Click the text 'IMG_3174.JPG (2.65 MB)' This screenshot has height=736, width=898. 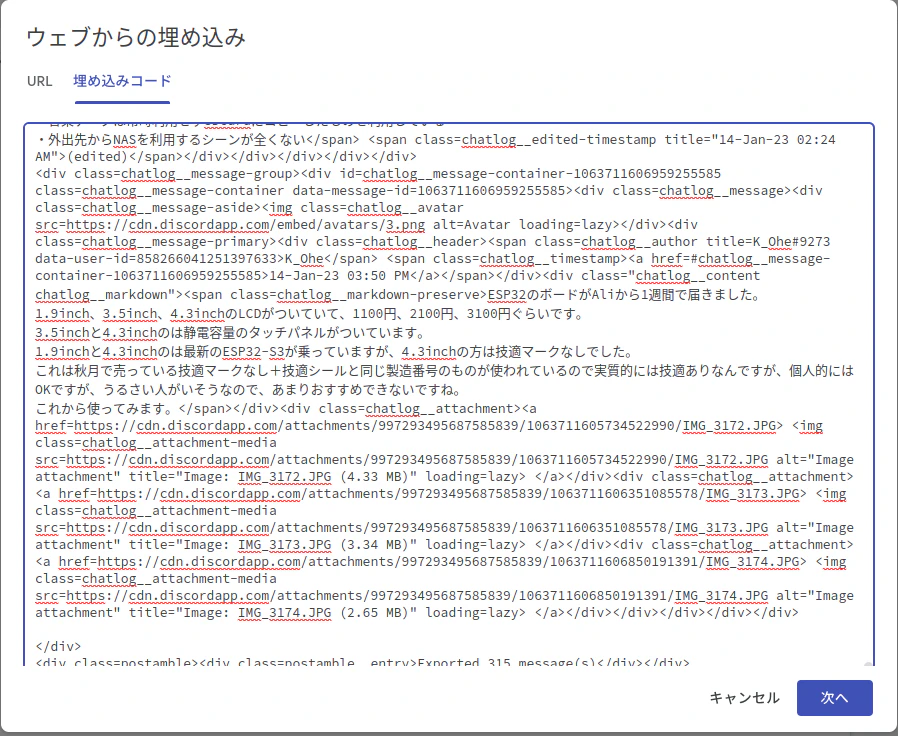[x=322, y=612]
